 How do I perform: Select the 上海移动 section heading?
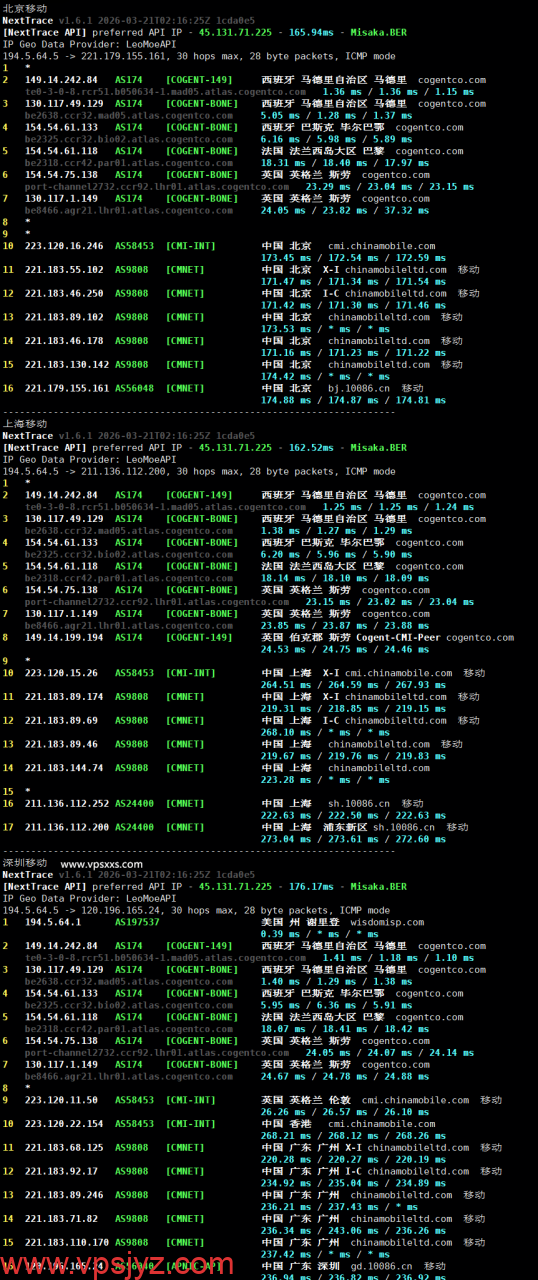[x=25, y=424]
